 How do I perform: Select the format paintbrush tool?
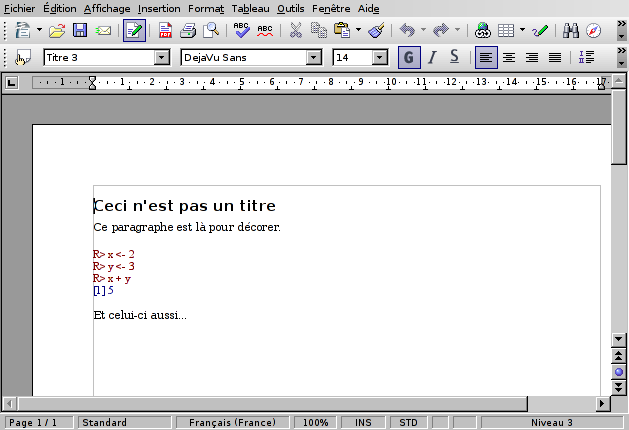(376, 31)
